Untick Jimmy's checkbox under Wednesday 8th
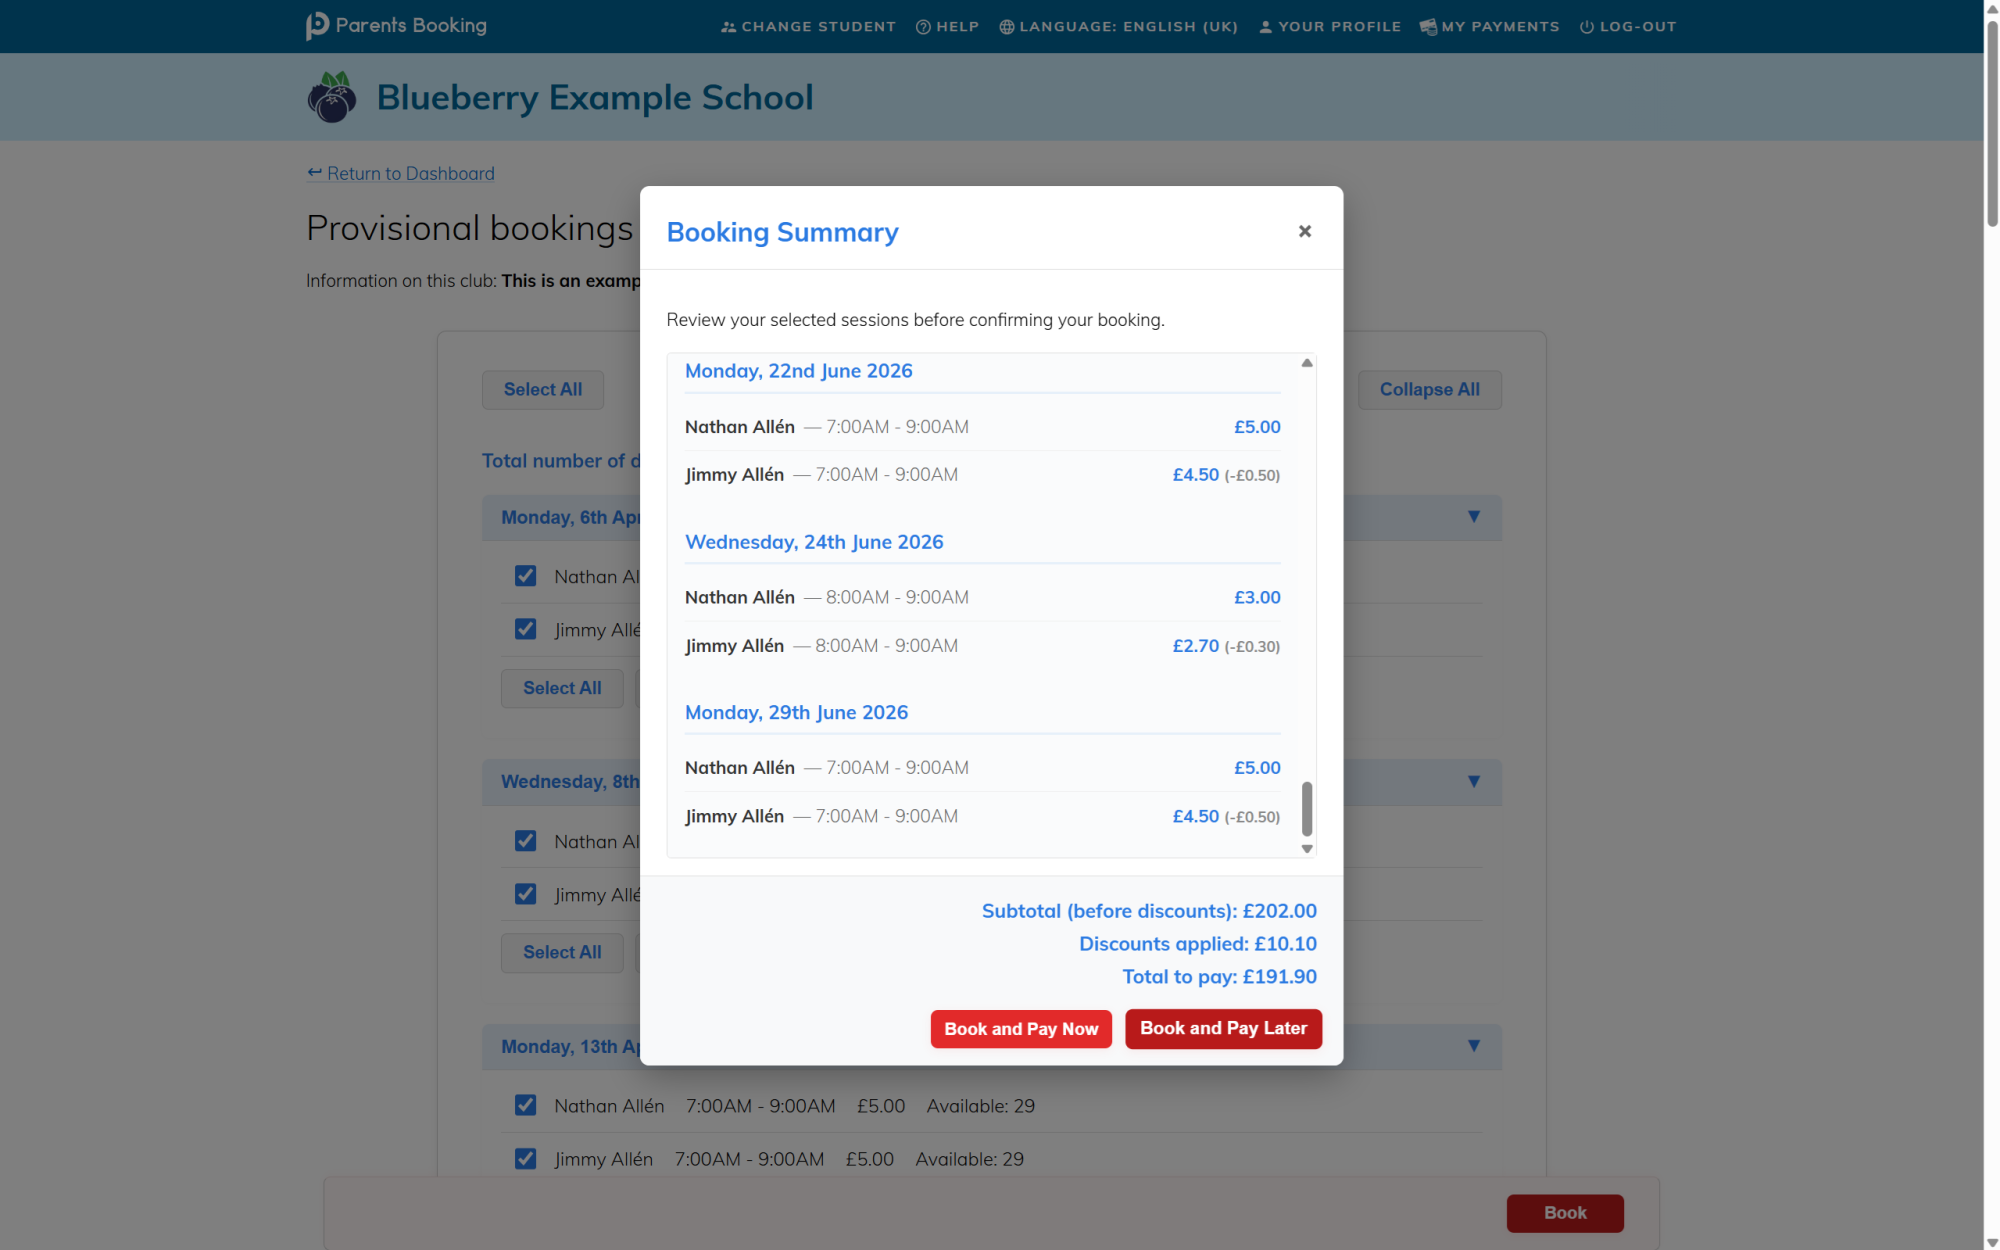 click(x=525, y=894)
